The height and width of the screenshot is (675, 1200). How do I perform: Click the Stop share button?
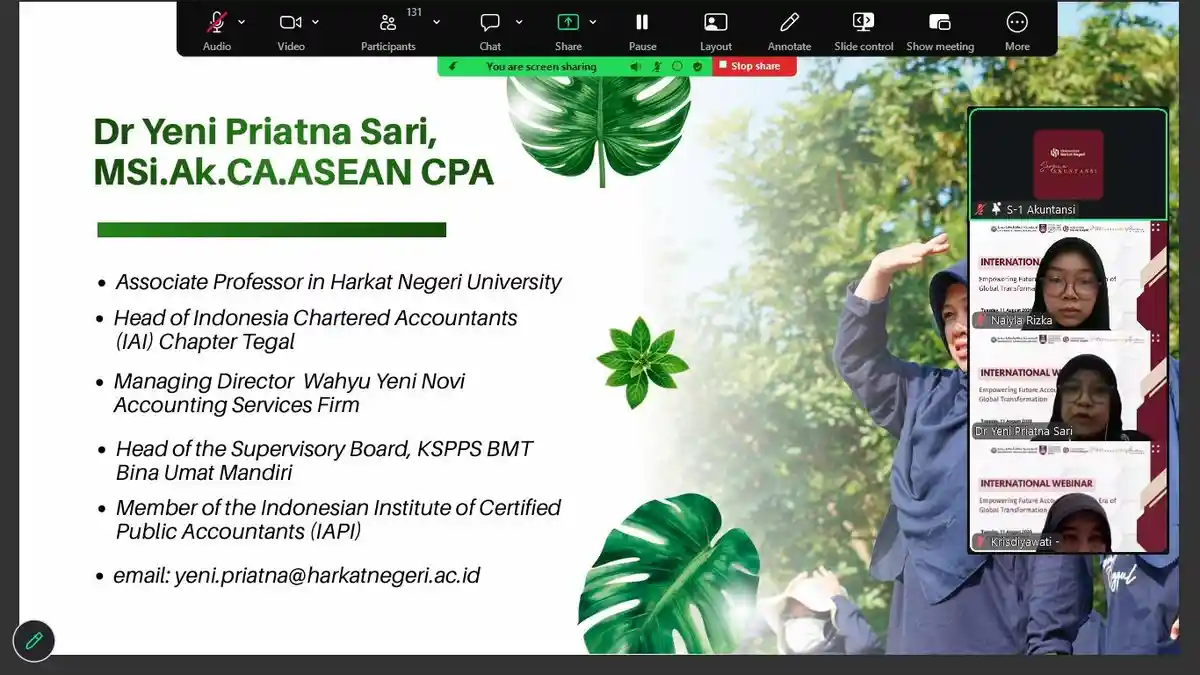tap(754, 66)
